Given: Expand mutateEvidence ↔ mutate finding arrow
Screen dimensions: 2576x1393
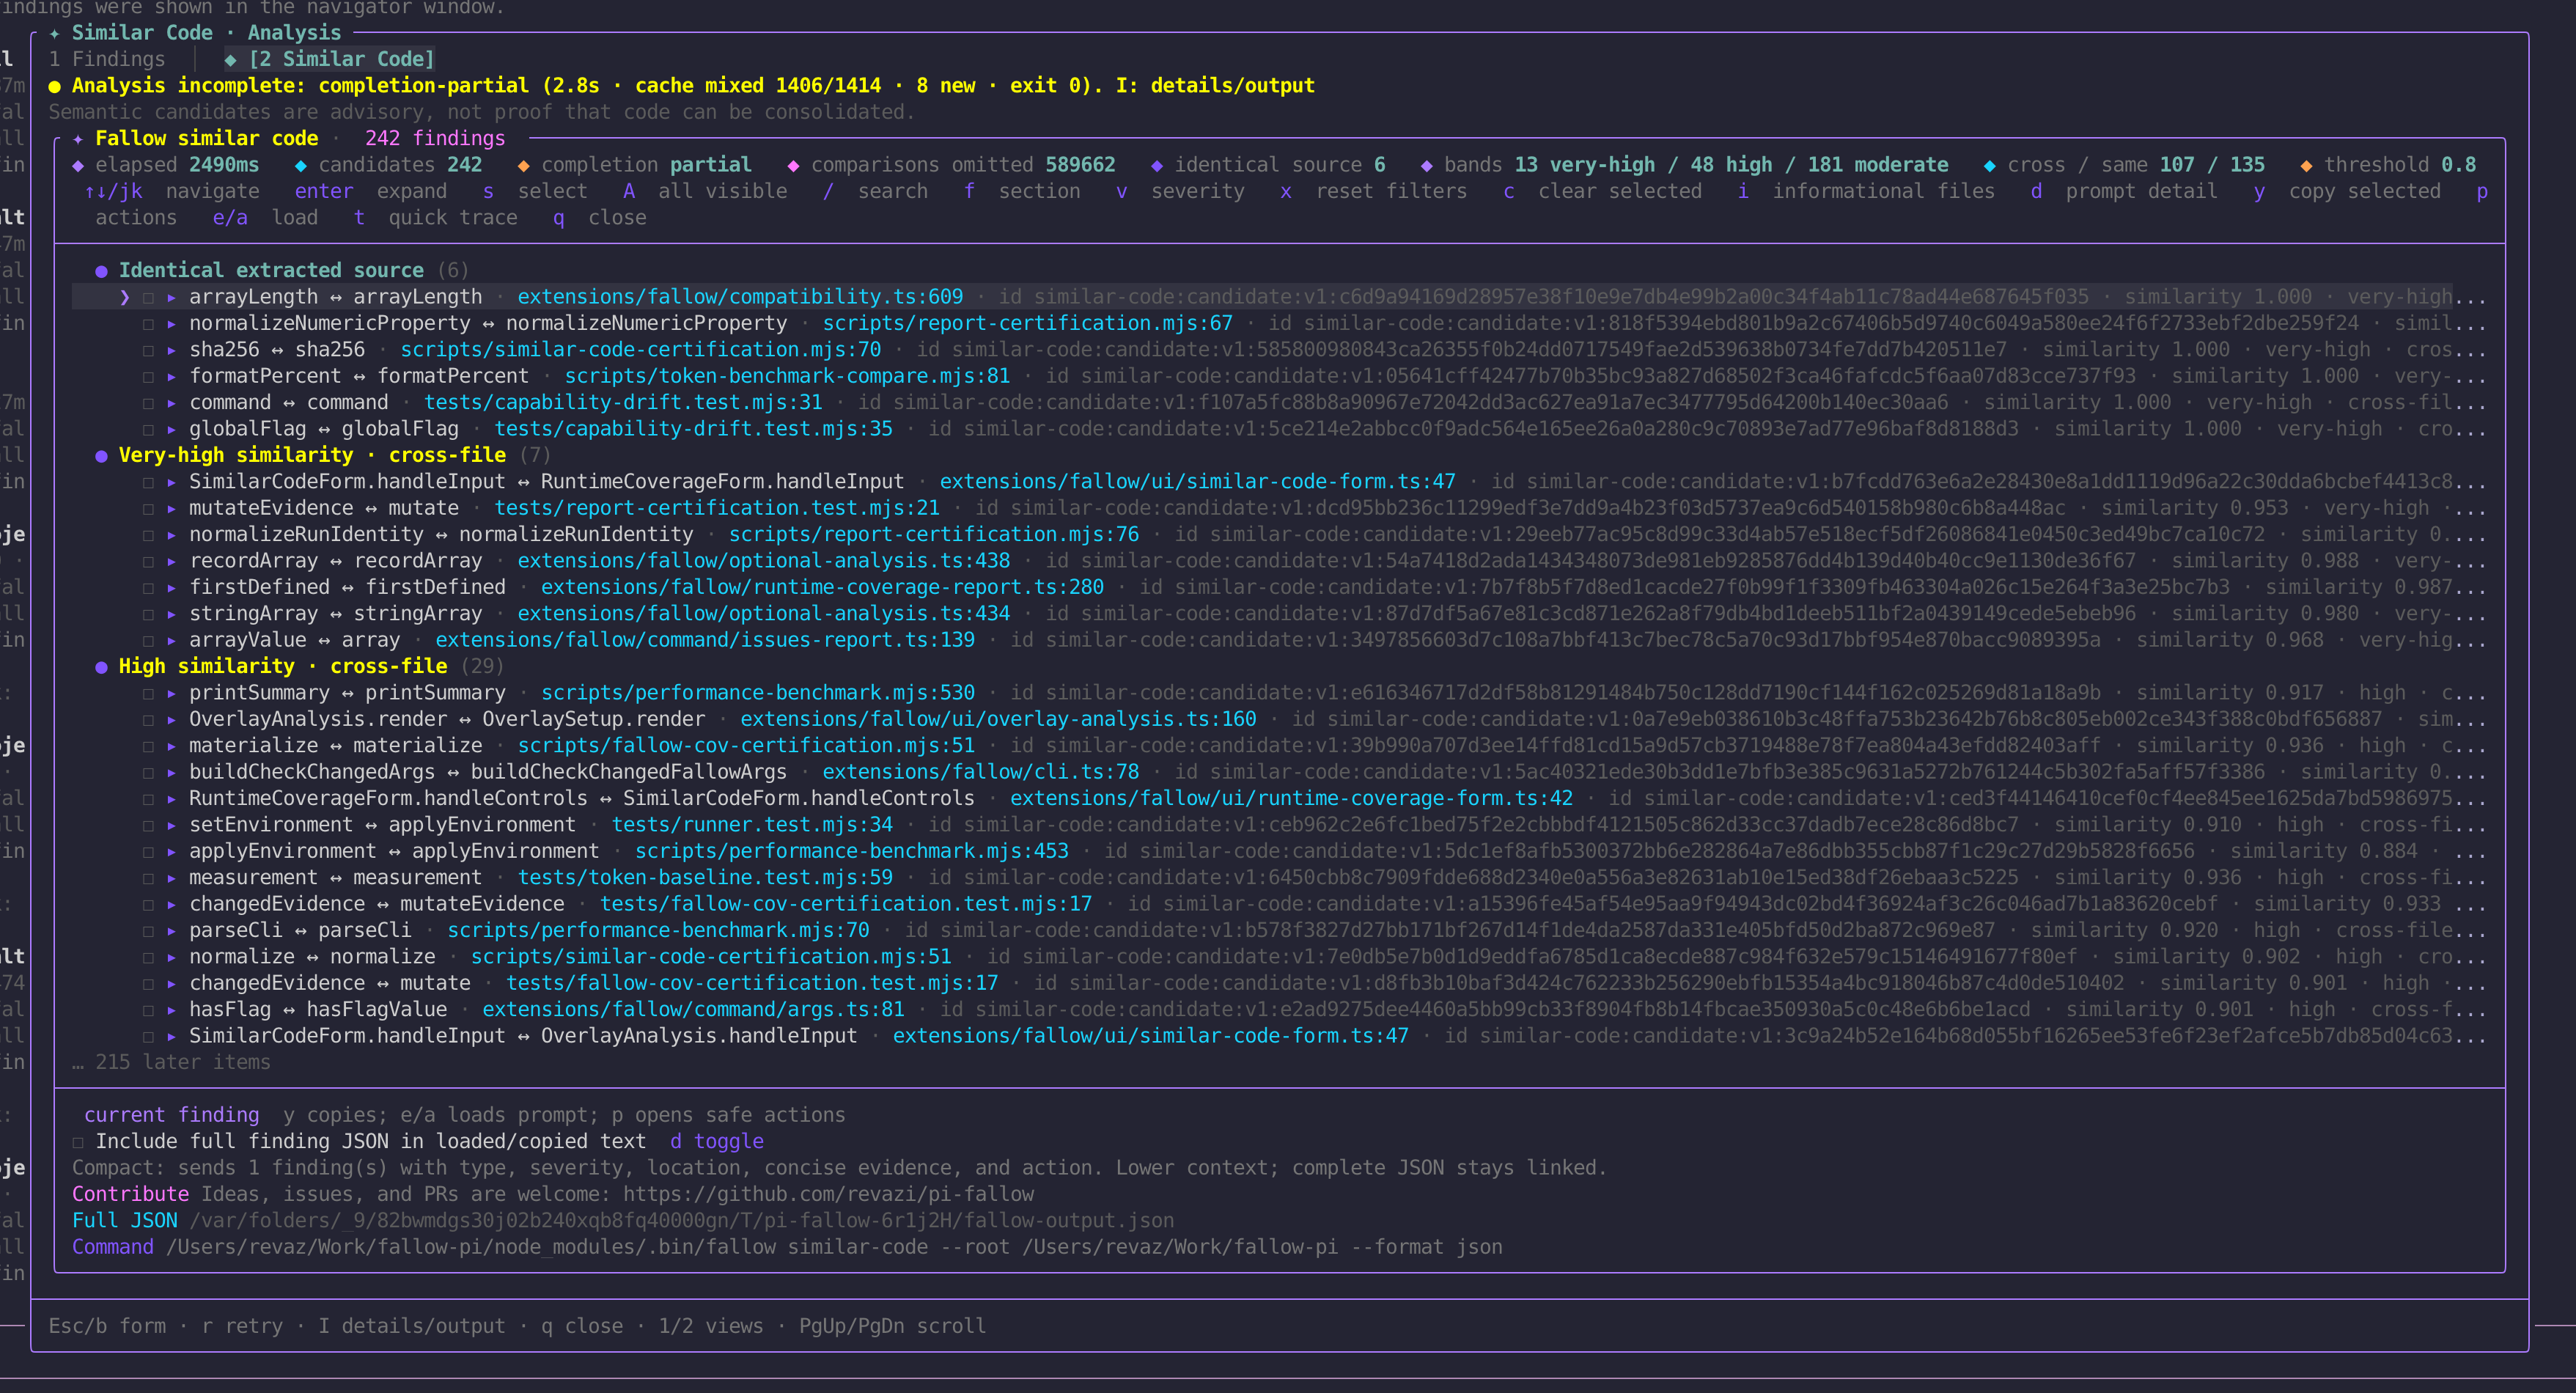Looking at the screenshot, I should click(172, 509).
